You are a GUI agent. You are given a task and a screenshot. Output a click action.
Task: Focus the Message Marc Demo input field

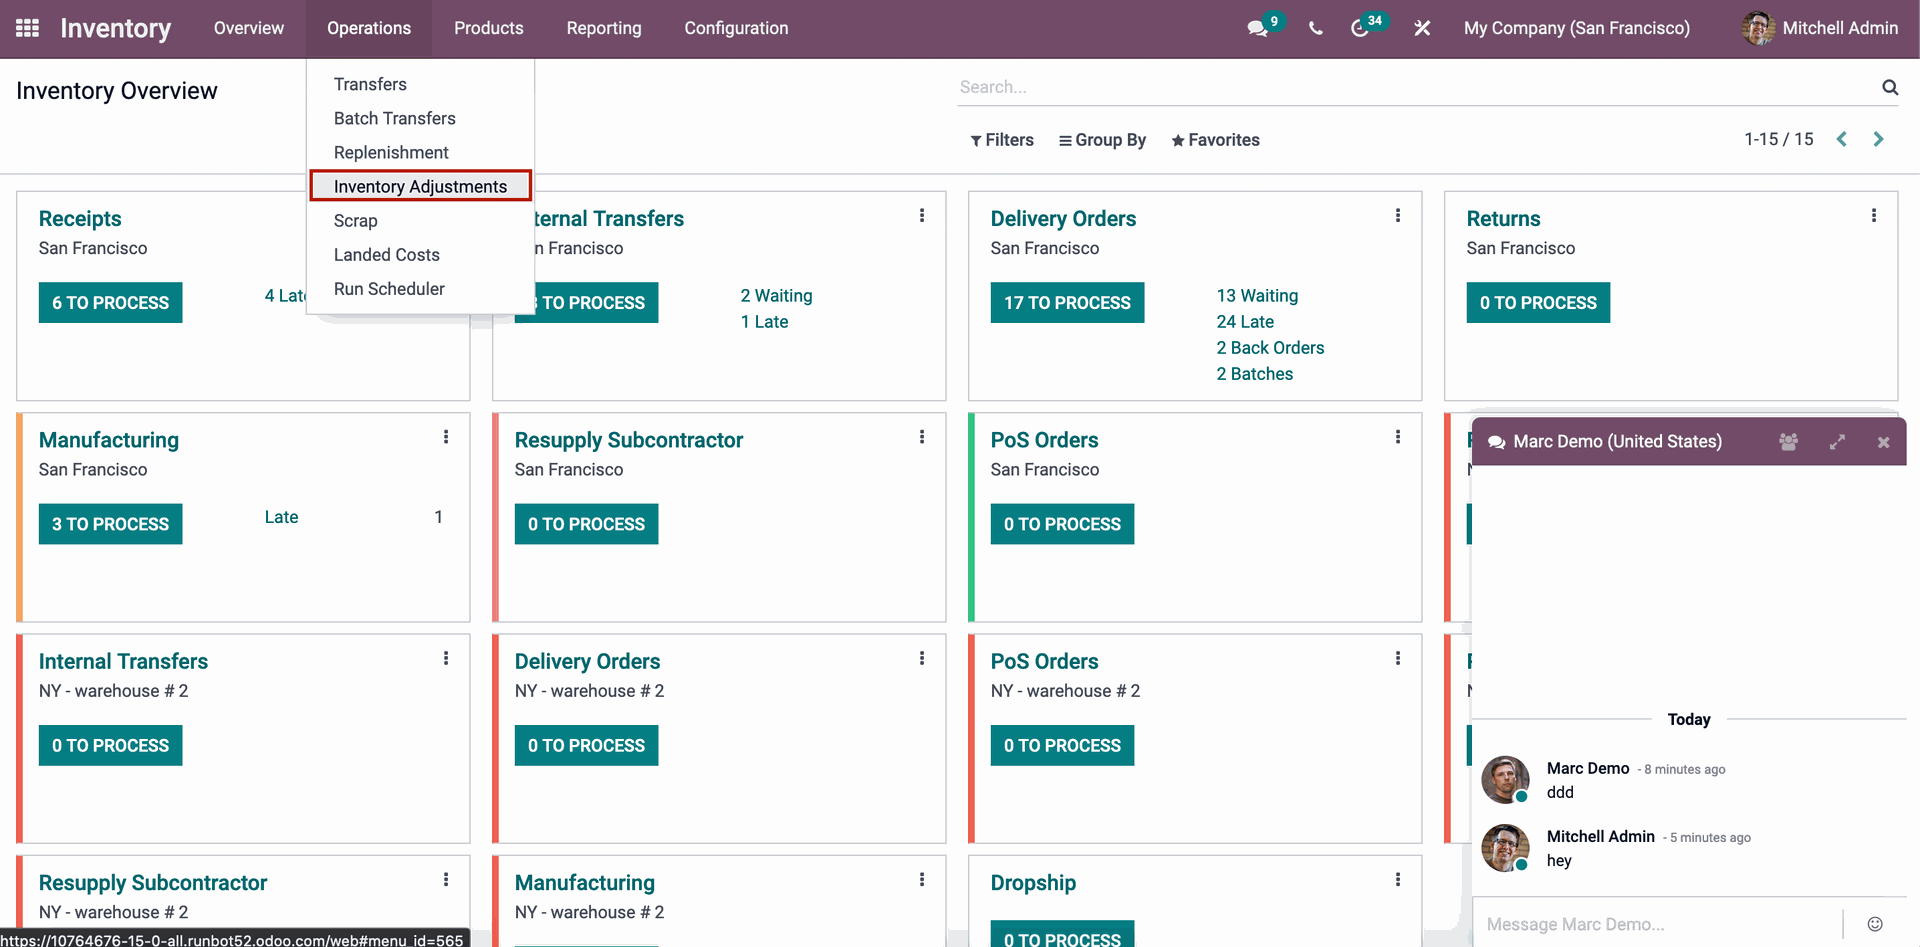click(x=1658, y=924)
